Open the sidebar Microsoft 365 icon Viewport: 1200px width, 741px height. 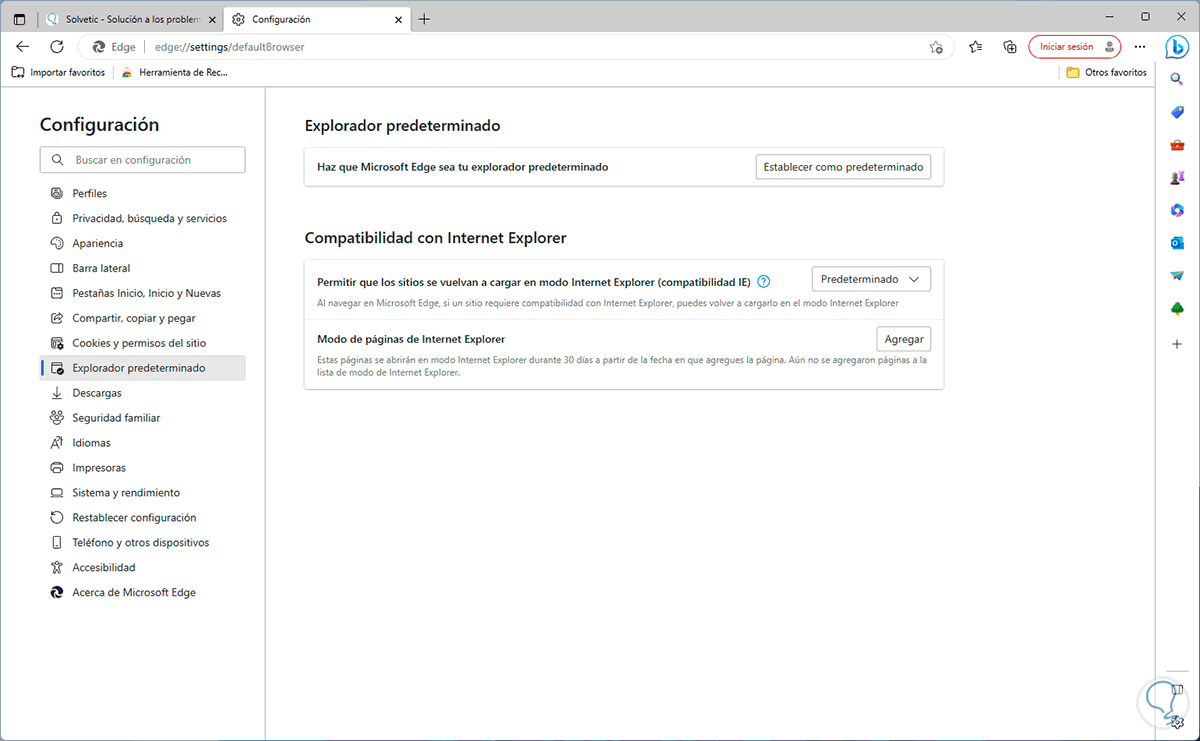(1177, 210)
